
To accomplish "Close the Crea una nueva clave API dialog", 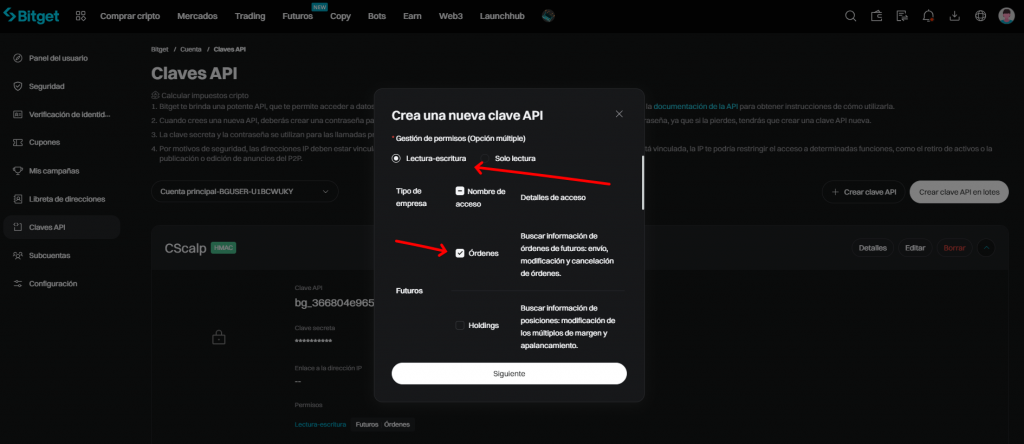I will click(619, 114).
